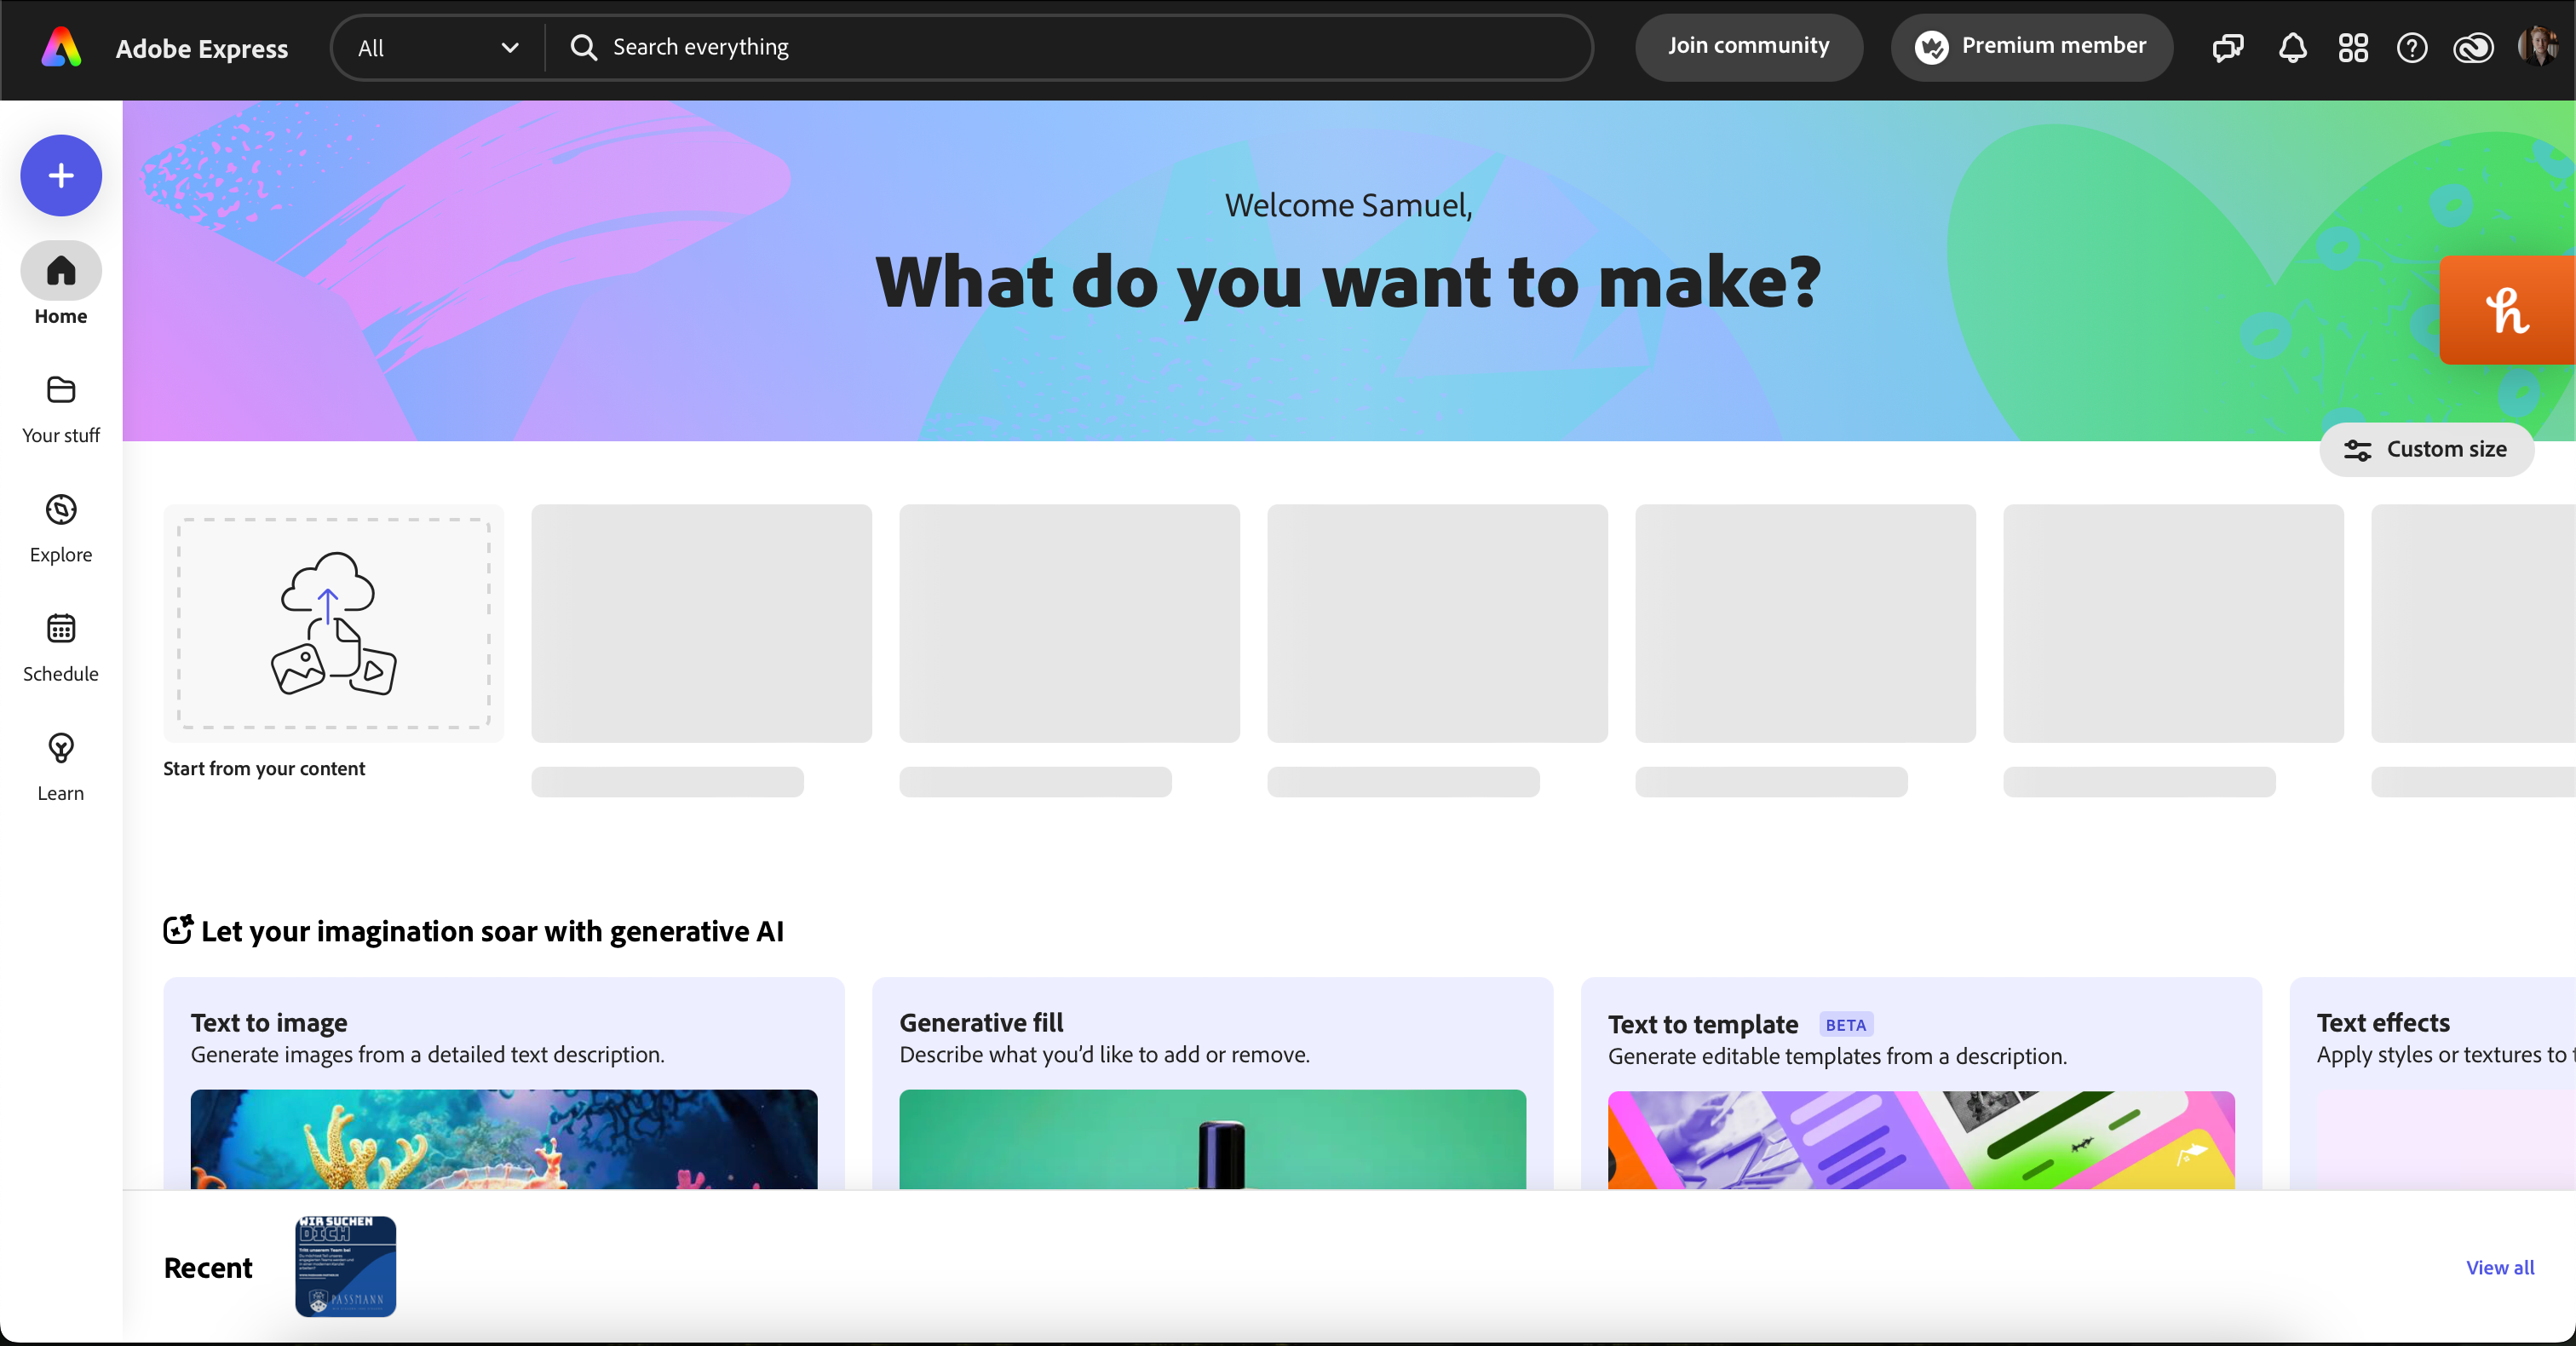This screenshot has height=1346, width=2576.
Task: Open the notifications bell
Action: click(x=2292, y=47)
